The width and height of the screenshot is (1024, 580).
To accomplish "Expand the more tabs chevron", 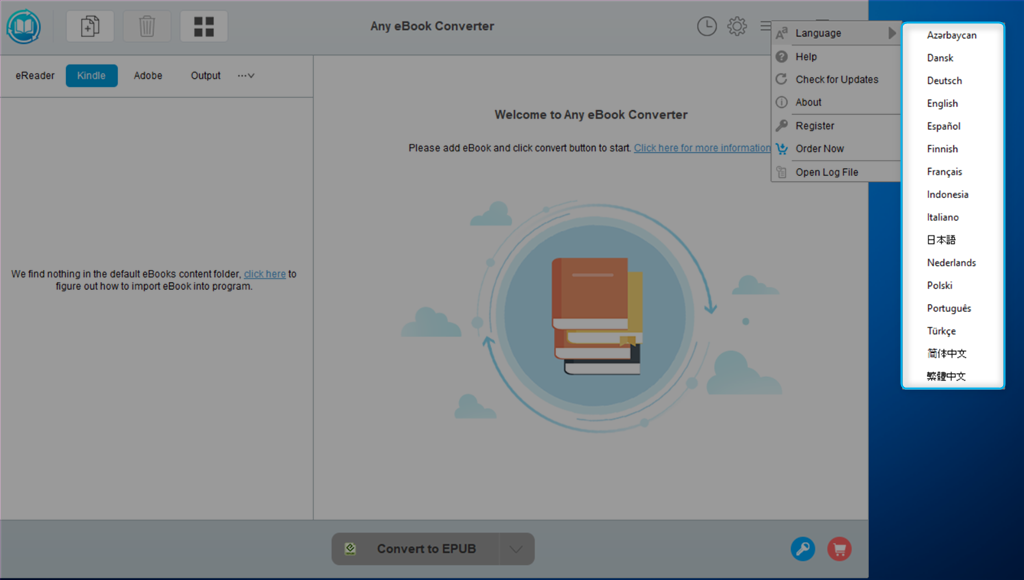I will click(246, 76).
